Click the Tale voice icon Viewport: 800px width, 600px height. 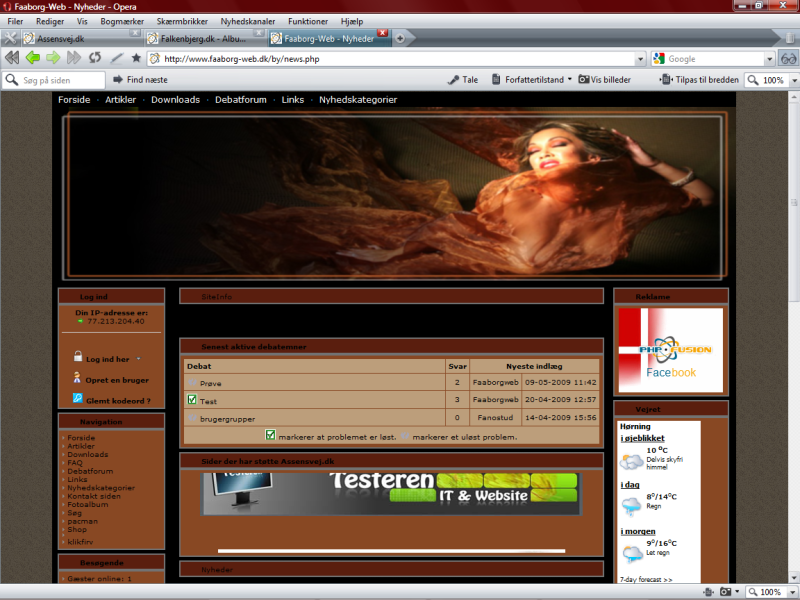click(462, 80)
